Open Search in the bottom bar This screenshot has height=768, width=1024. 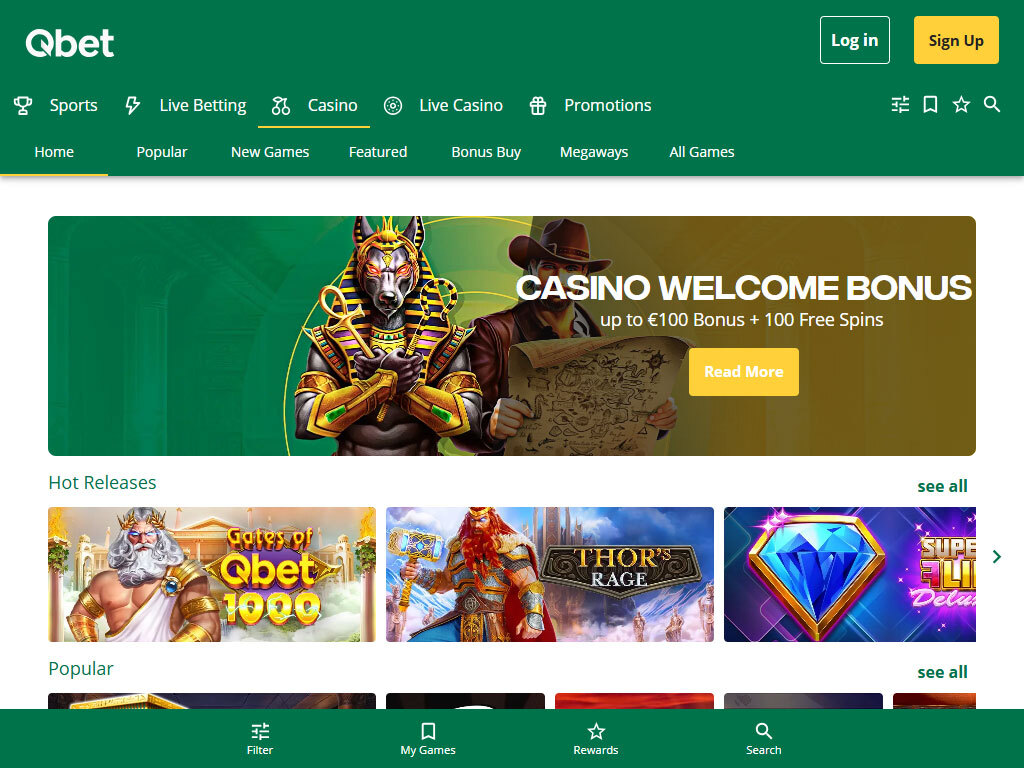click(x=763, y=739)
